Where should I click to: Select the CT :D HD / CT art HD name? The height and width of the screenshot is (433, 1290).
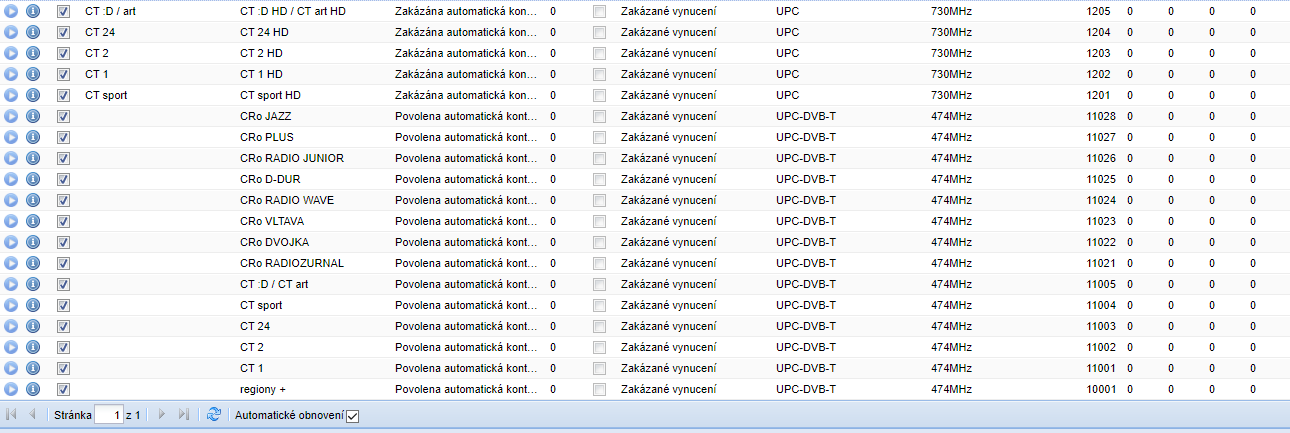[293, 11]
